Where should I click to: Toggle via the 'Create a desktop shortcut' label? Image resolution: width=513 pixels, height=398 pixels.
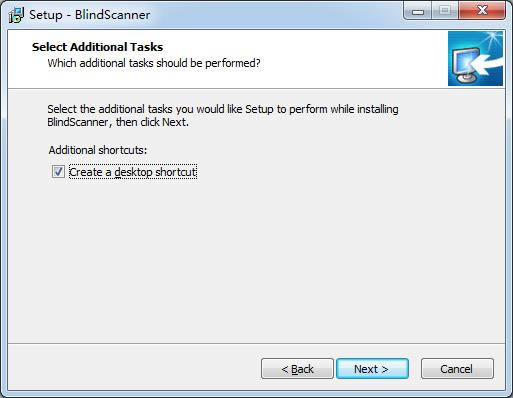[x=133, y=172]
